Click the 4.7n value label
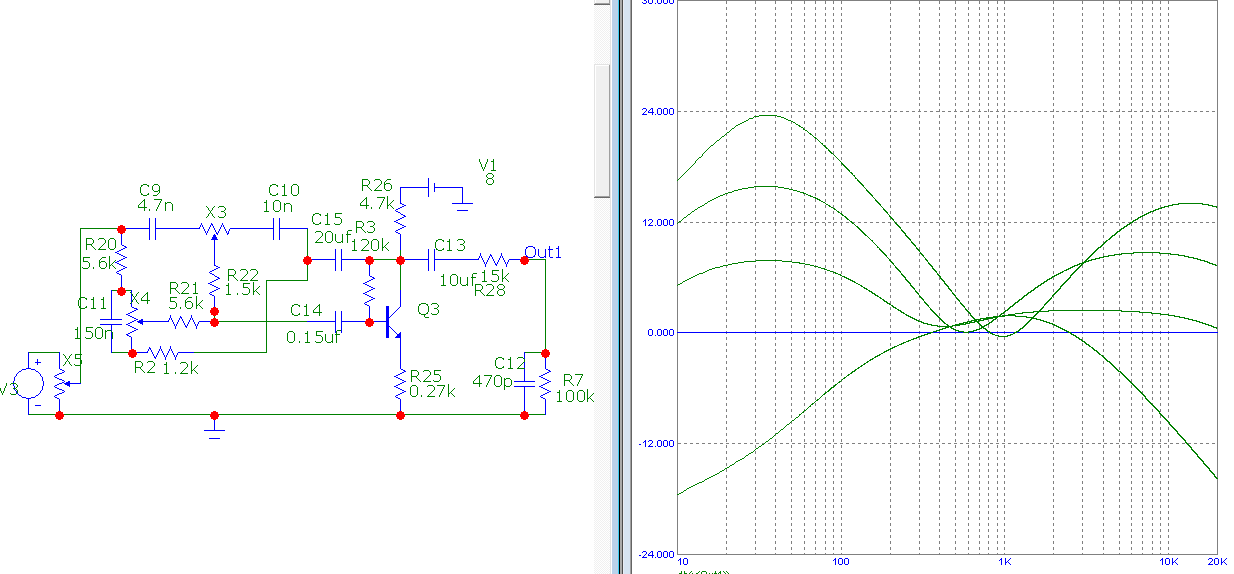The image size is (1234, 574). (x=156, y=205)
